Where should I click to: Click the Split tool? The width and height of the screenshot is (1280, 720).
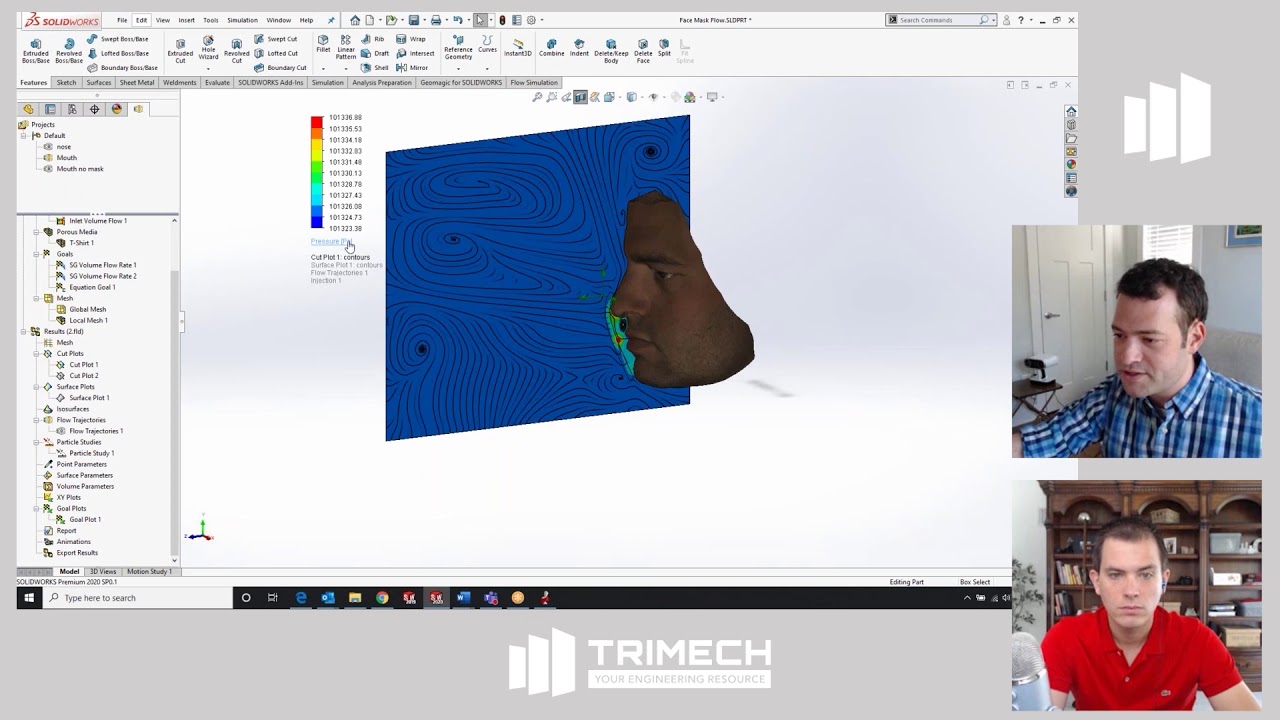(x=664, y=47)
